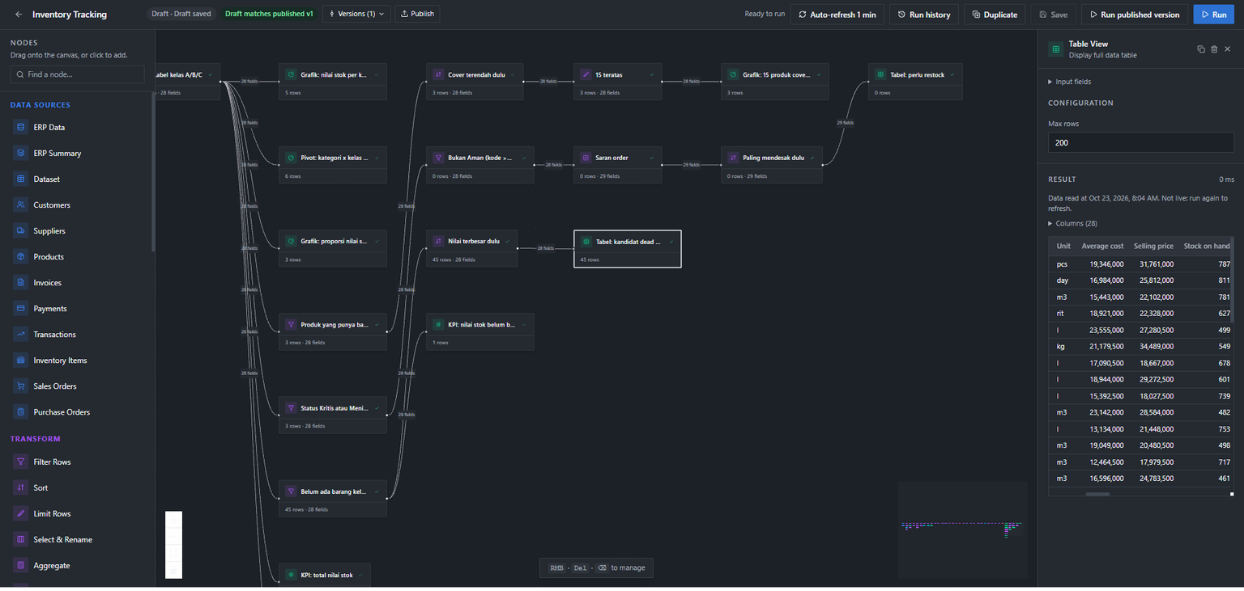This screenshot has width=1244, height=591.
Task: Add the Invoices data source
Action: tap(77, 283)
